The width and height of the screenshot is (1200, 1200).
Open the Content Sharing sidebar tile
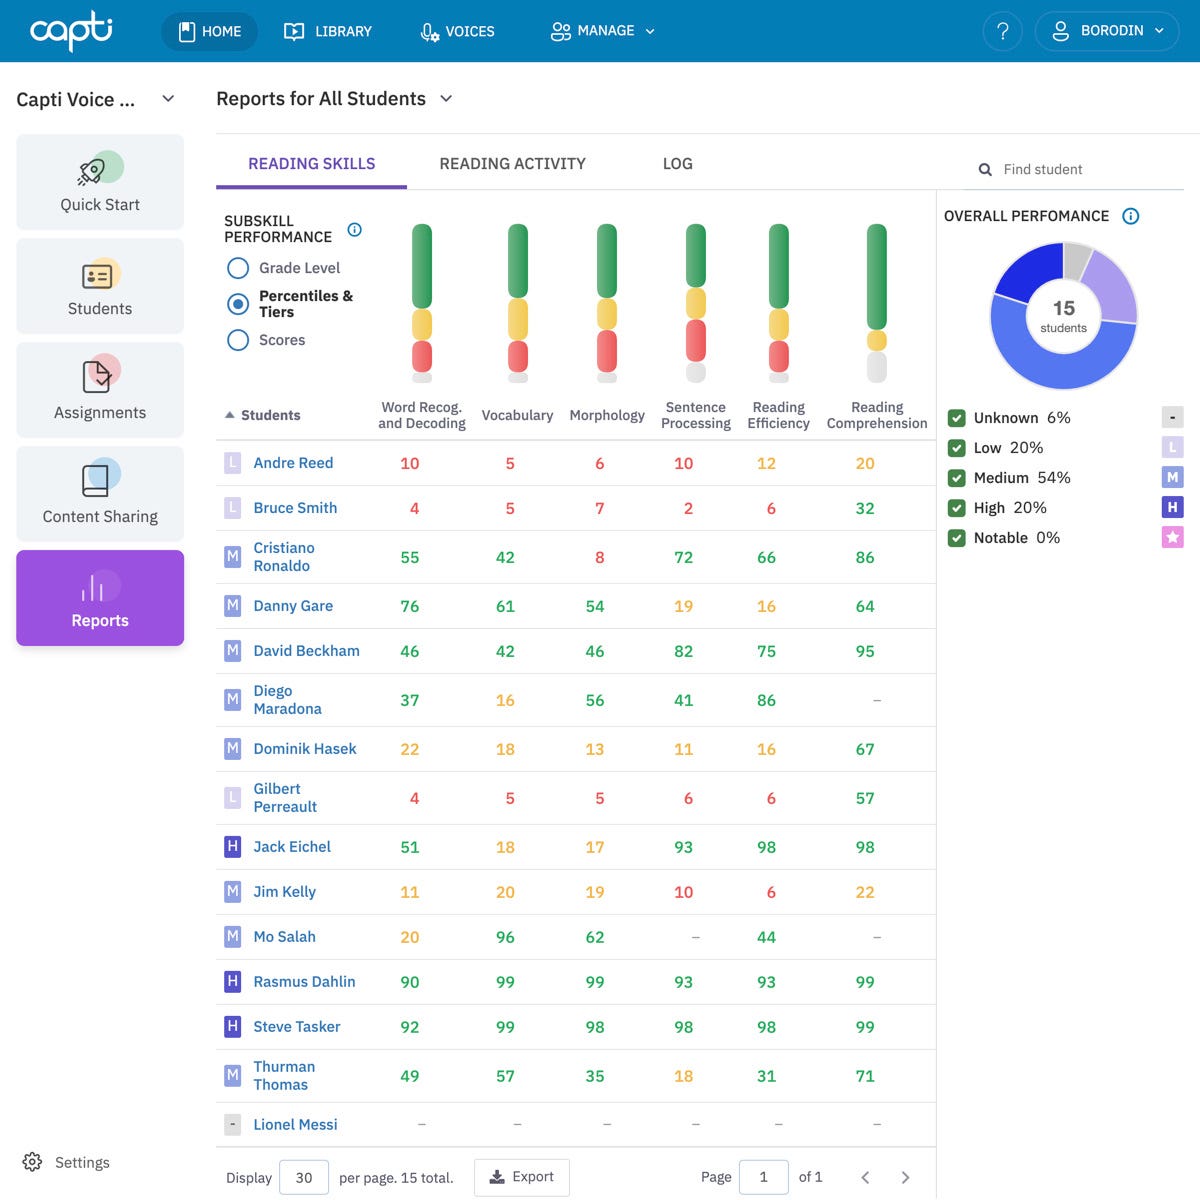tap(100, 494)
